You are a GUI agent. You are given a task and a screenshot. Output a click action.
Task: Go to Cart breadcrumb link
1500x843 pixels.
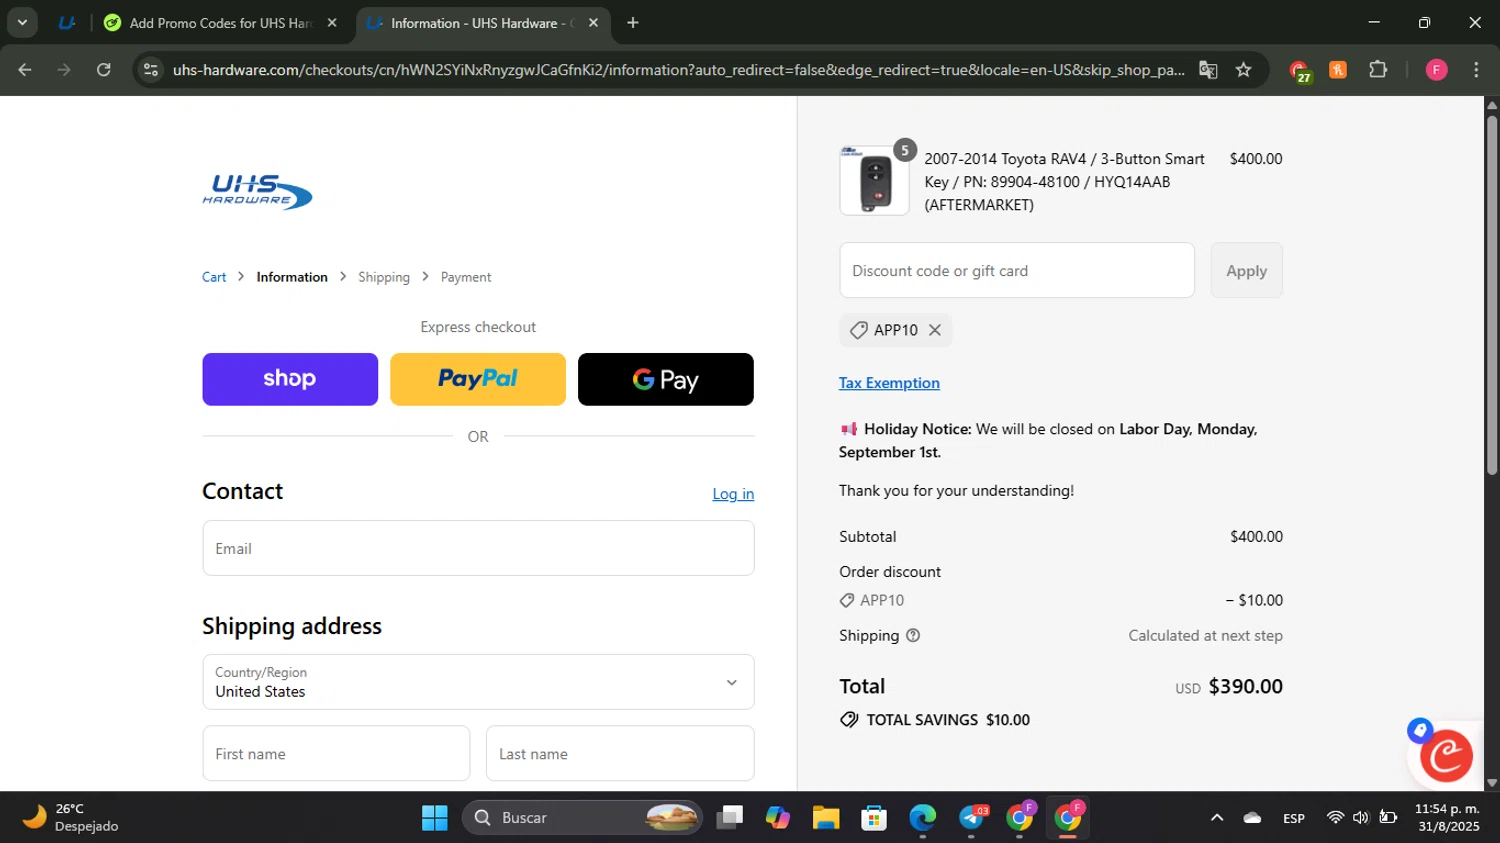pyautogui.click(x=214, y=277)
